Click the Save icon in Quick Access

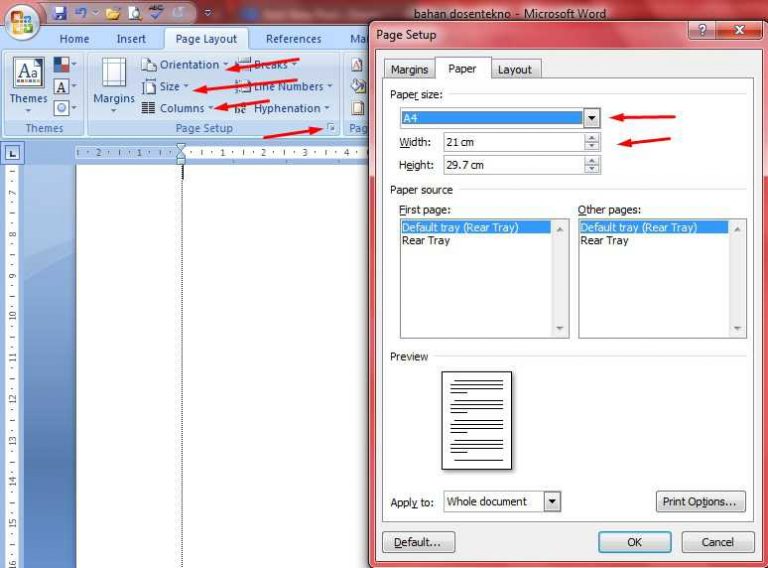60,13
